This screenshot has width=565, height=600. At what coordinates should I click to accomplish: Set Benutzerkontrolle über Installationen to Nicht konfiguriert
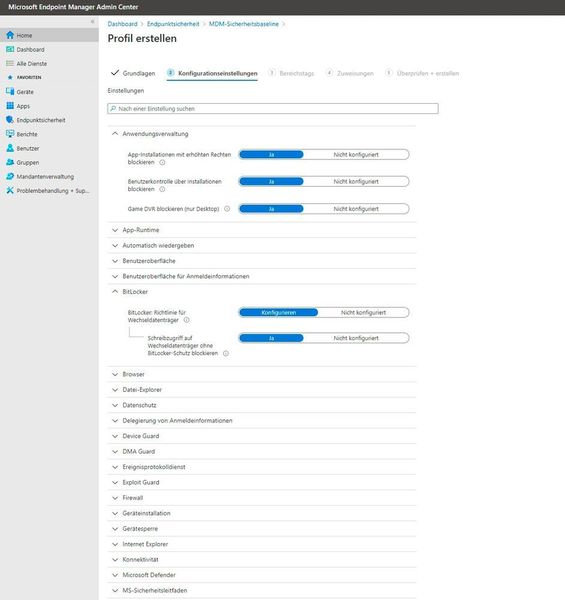click(x=356, y=181)
